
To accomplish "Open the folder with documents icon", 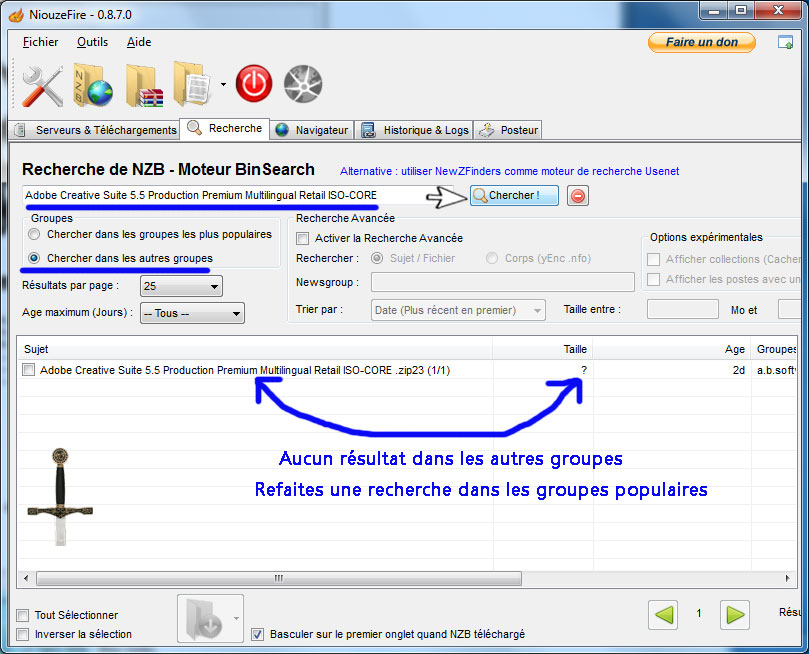I will click(191, 84).
